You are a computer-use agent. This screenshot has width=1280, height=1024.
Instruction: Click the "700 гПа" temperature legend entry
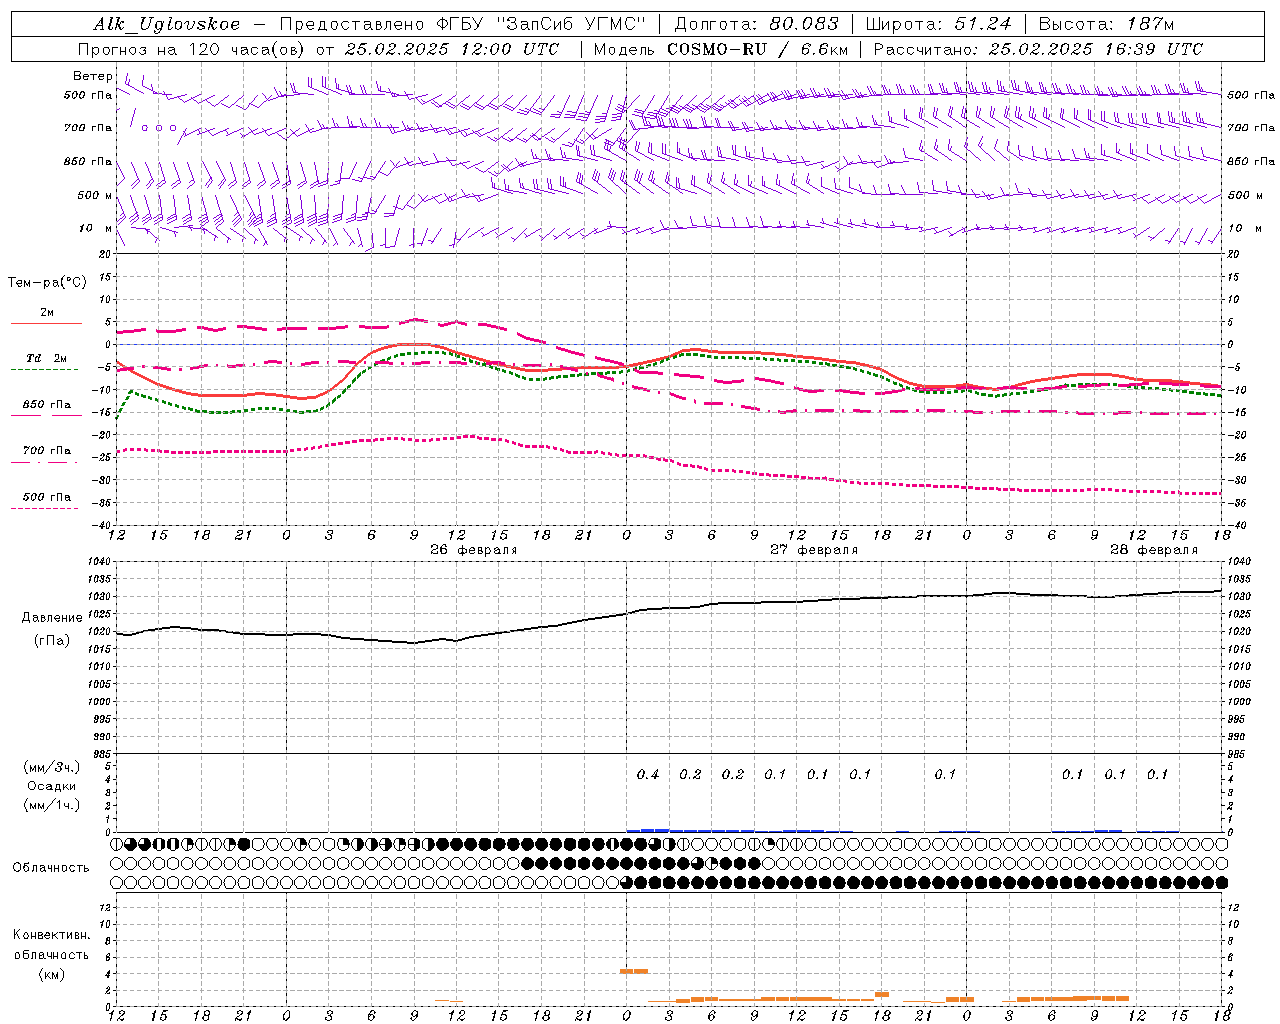pyautogui.click(x=47, y=451)
